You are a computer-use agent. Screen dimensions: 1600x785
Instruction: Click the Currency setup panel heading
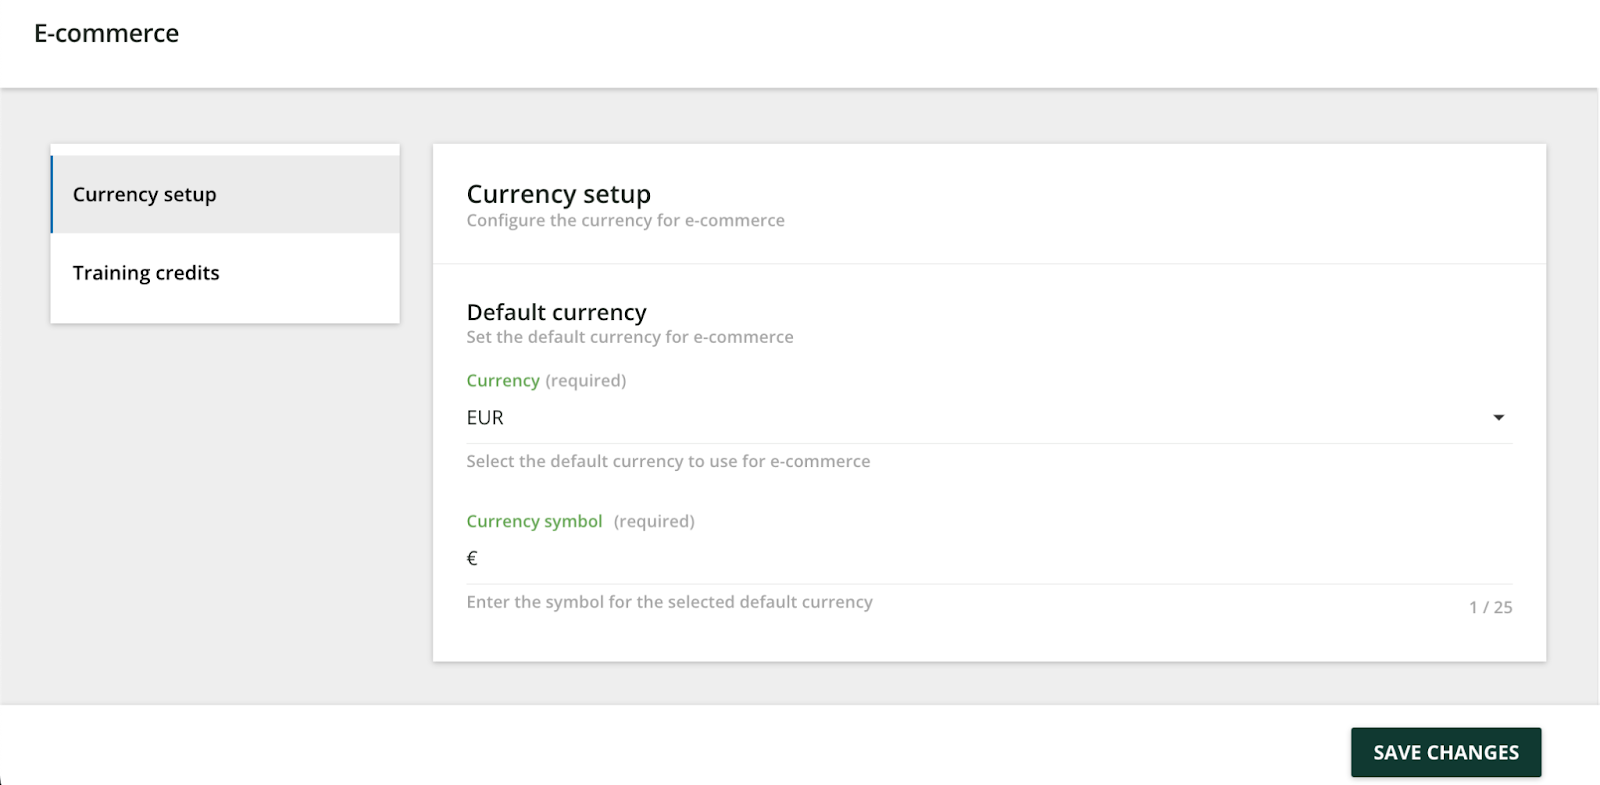click(x=559, y=194)
